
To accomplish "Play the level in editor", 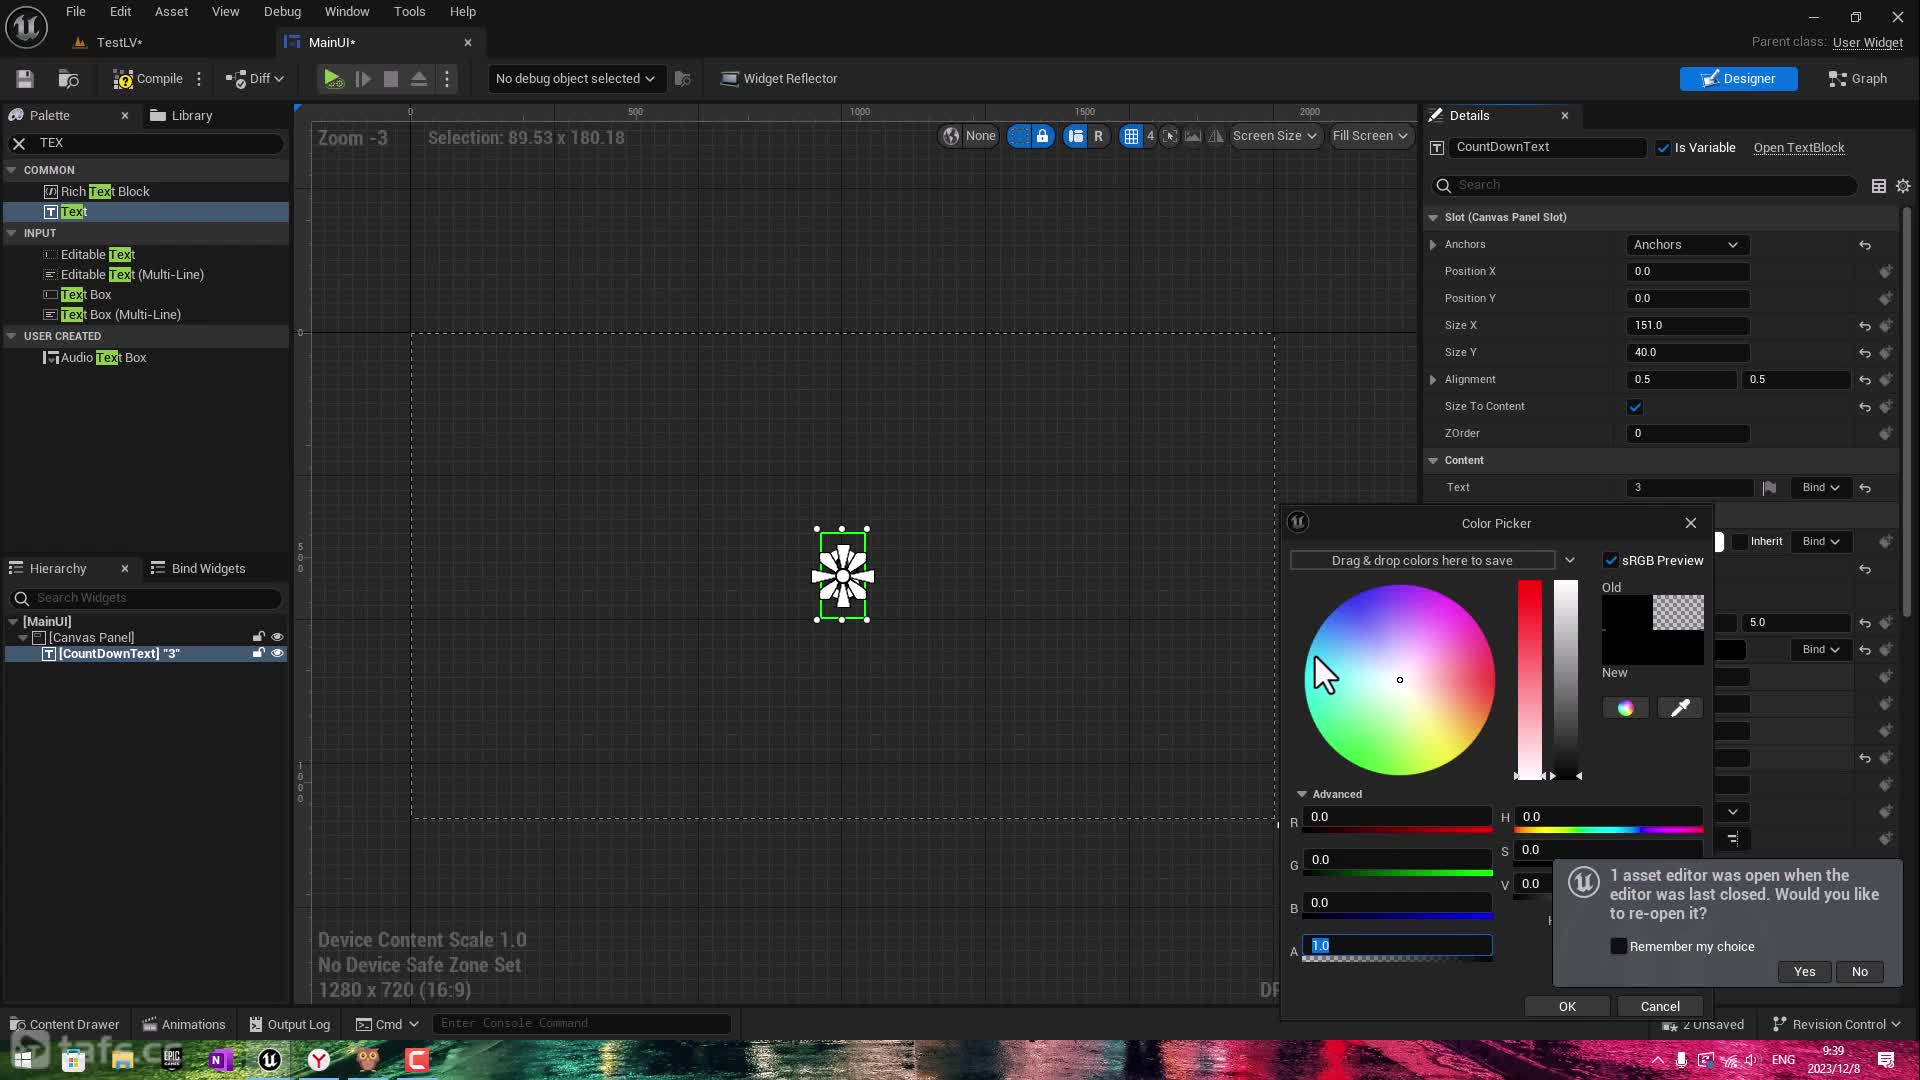I will (x=333, y=78).
